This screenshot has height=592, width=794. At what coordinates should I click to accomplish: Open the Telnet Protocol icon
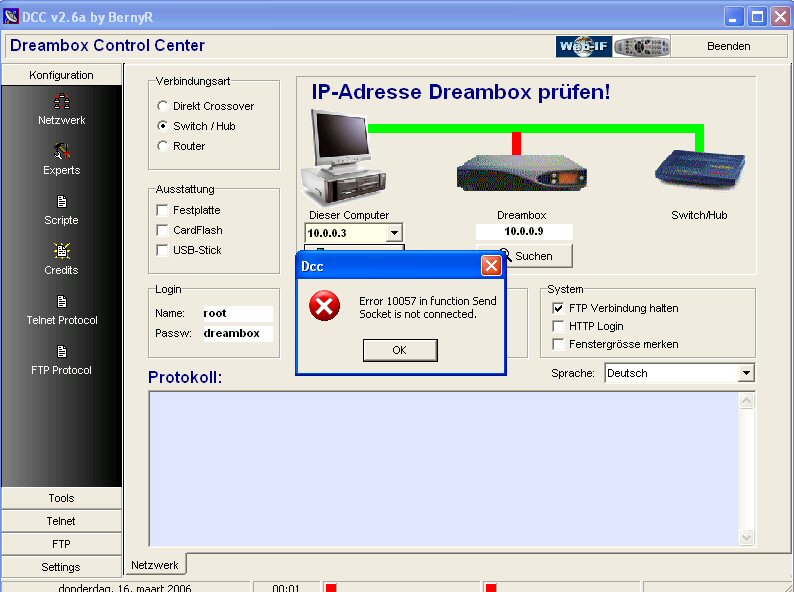pos(62,302)
